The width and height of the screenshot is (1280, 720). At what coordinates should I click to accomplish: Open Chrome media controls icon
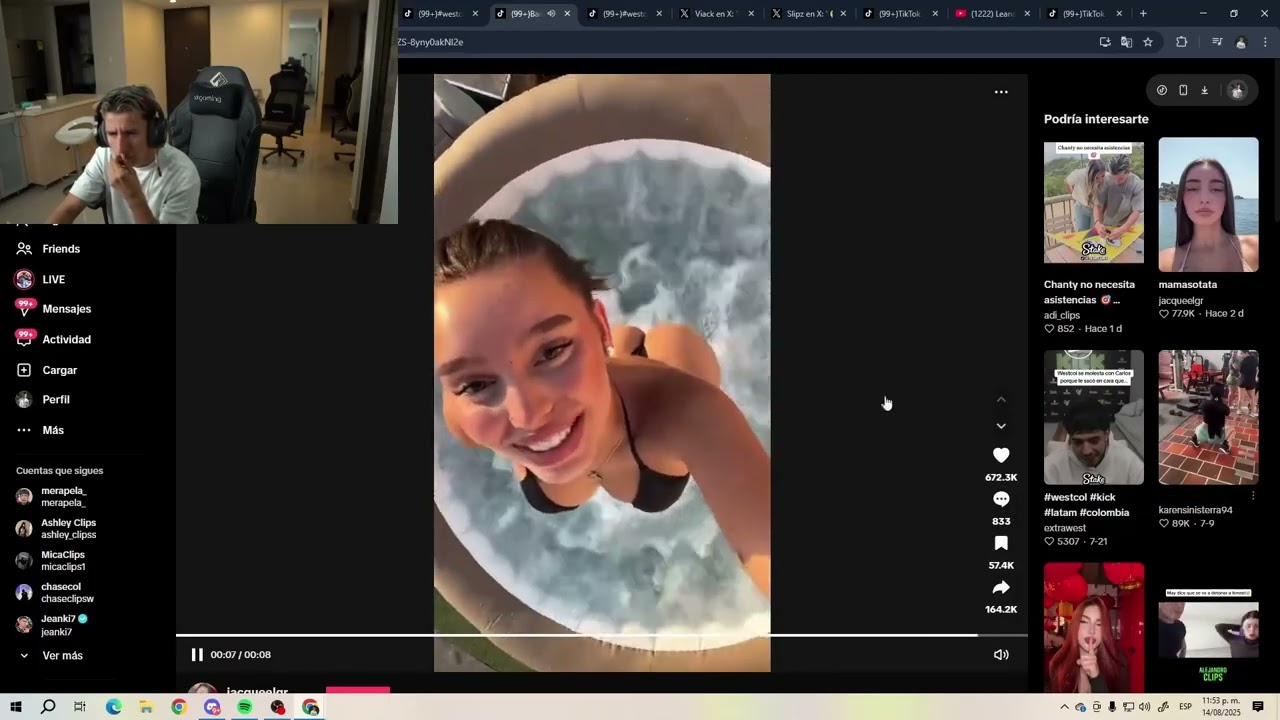pyautogui.click(x=1217, y=42)
